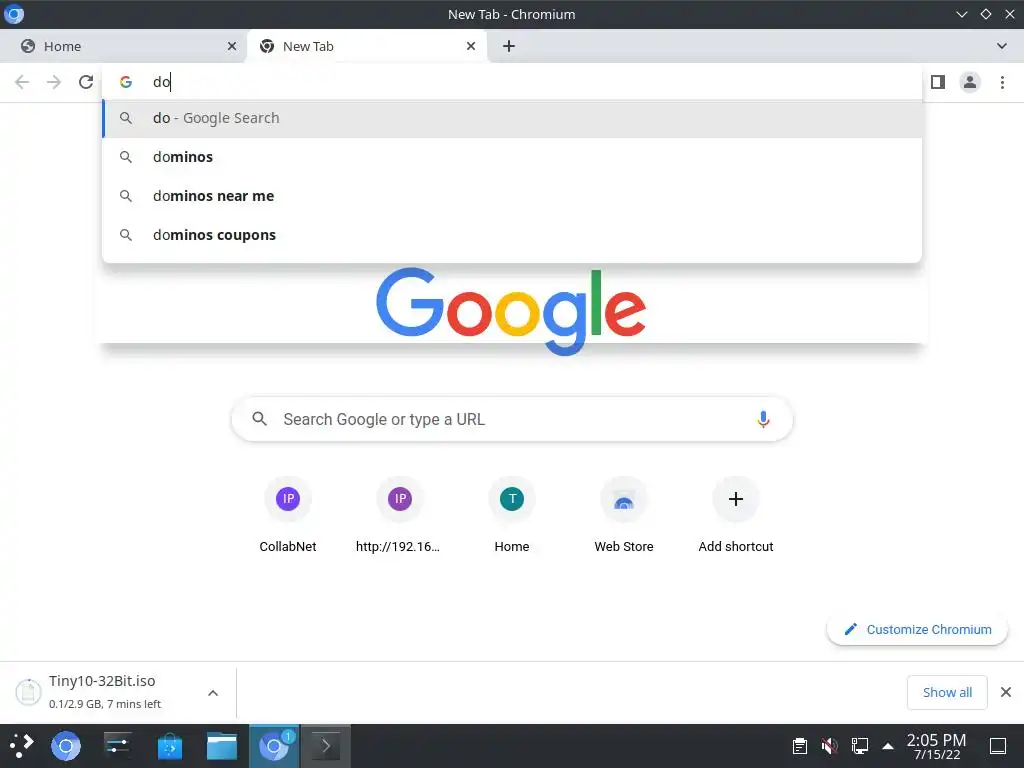Pick the 'dominos coupons' suggestion

(x=512, y=234)
